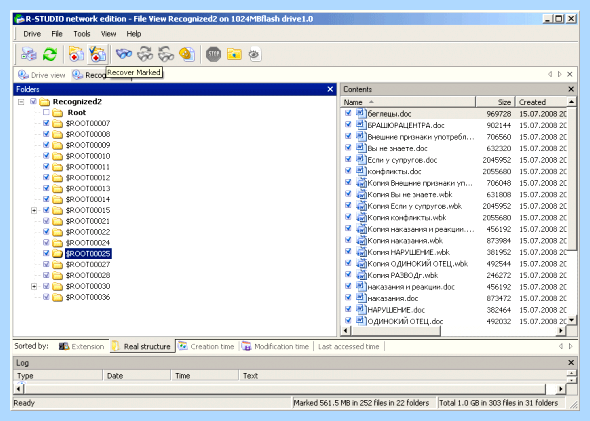Uncheck the $ROOT00025 folder checkbox
The width and height of the screenshot is (590, 421).
[46, 253]
